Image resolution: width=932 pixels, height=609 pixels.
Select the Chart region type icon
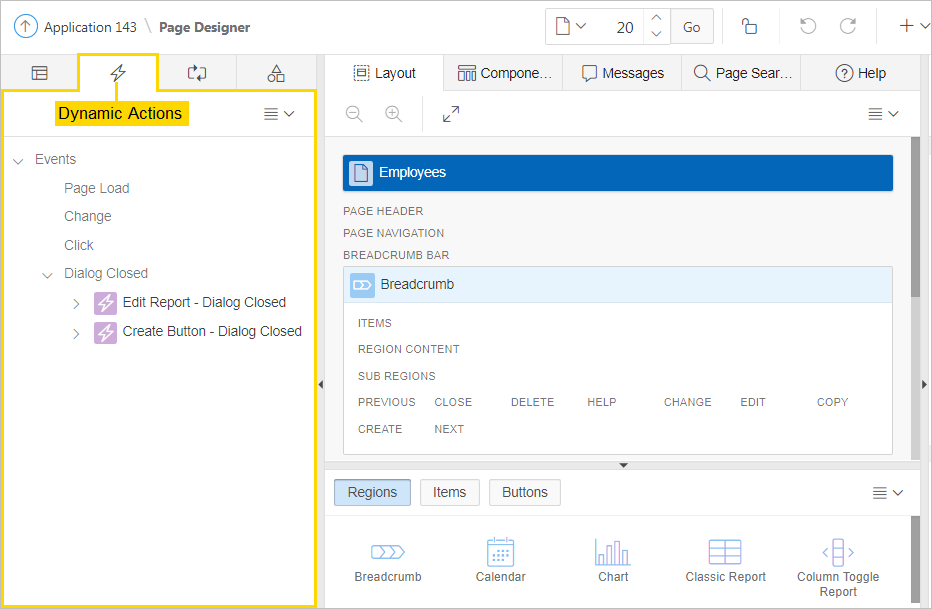tap(613, 553)
